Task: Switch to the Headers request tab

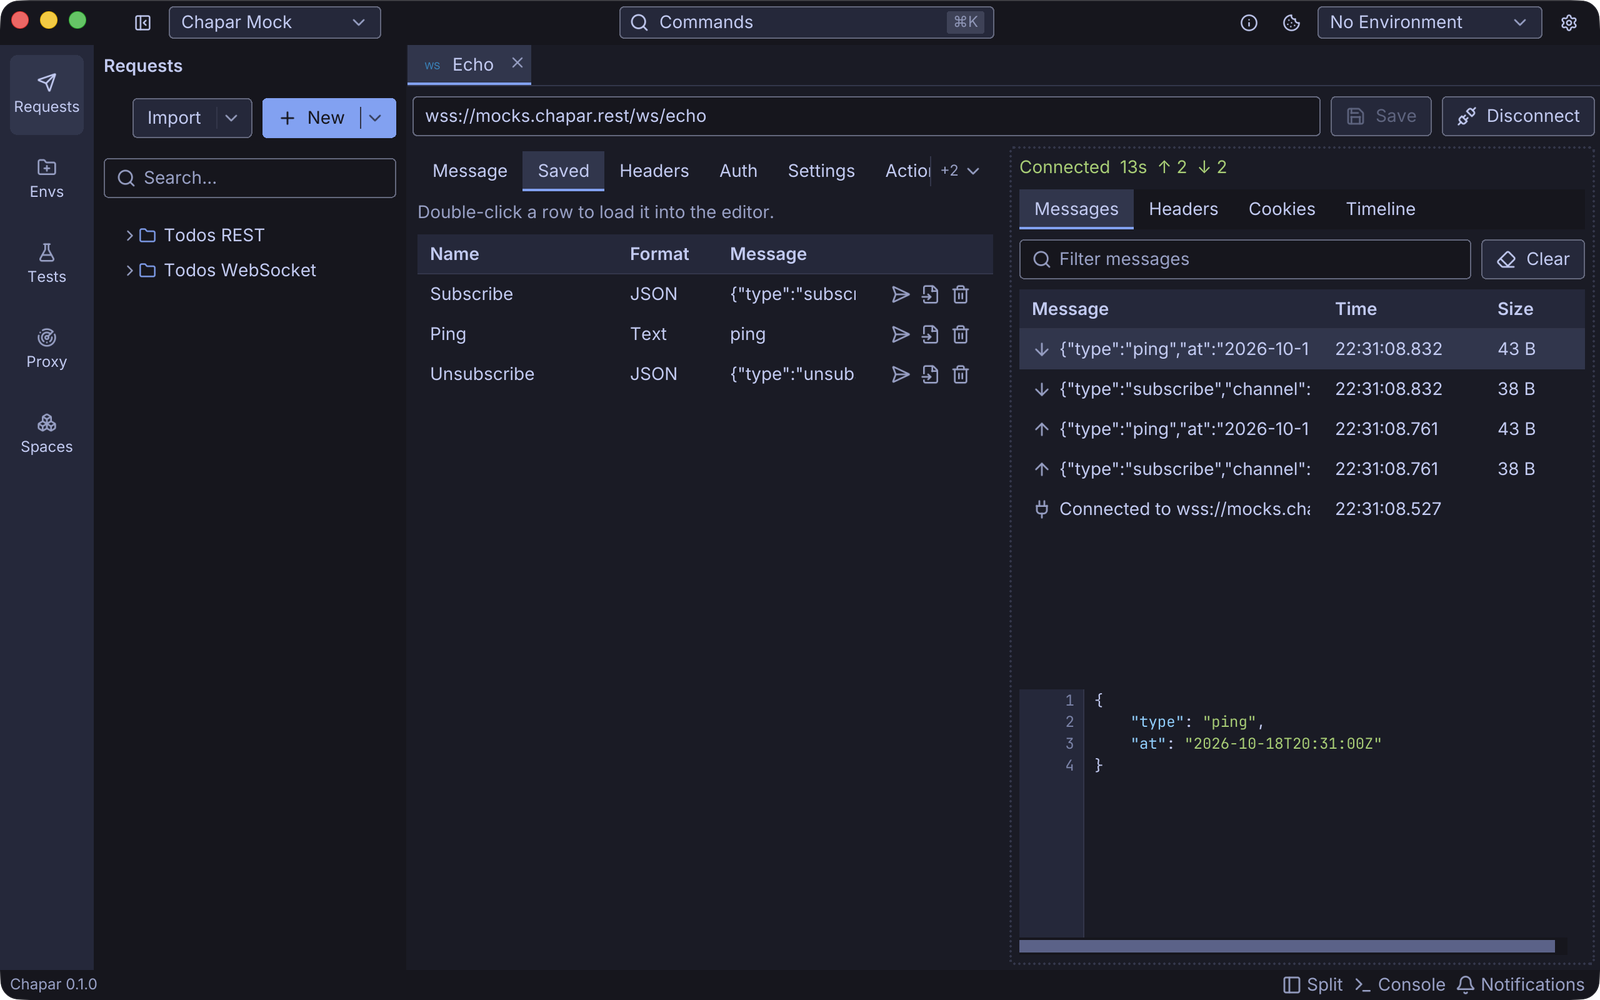Action: pos(654,171)
